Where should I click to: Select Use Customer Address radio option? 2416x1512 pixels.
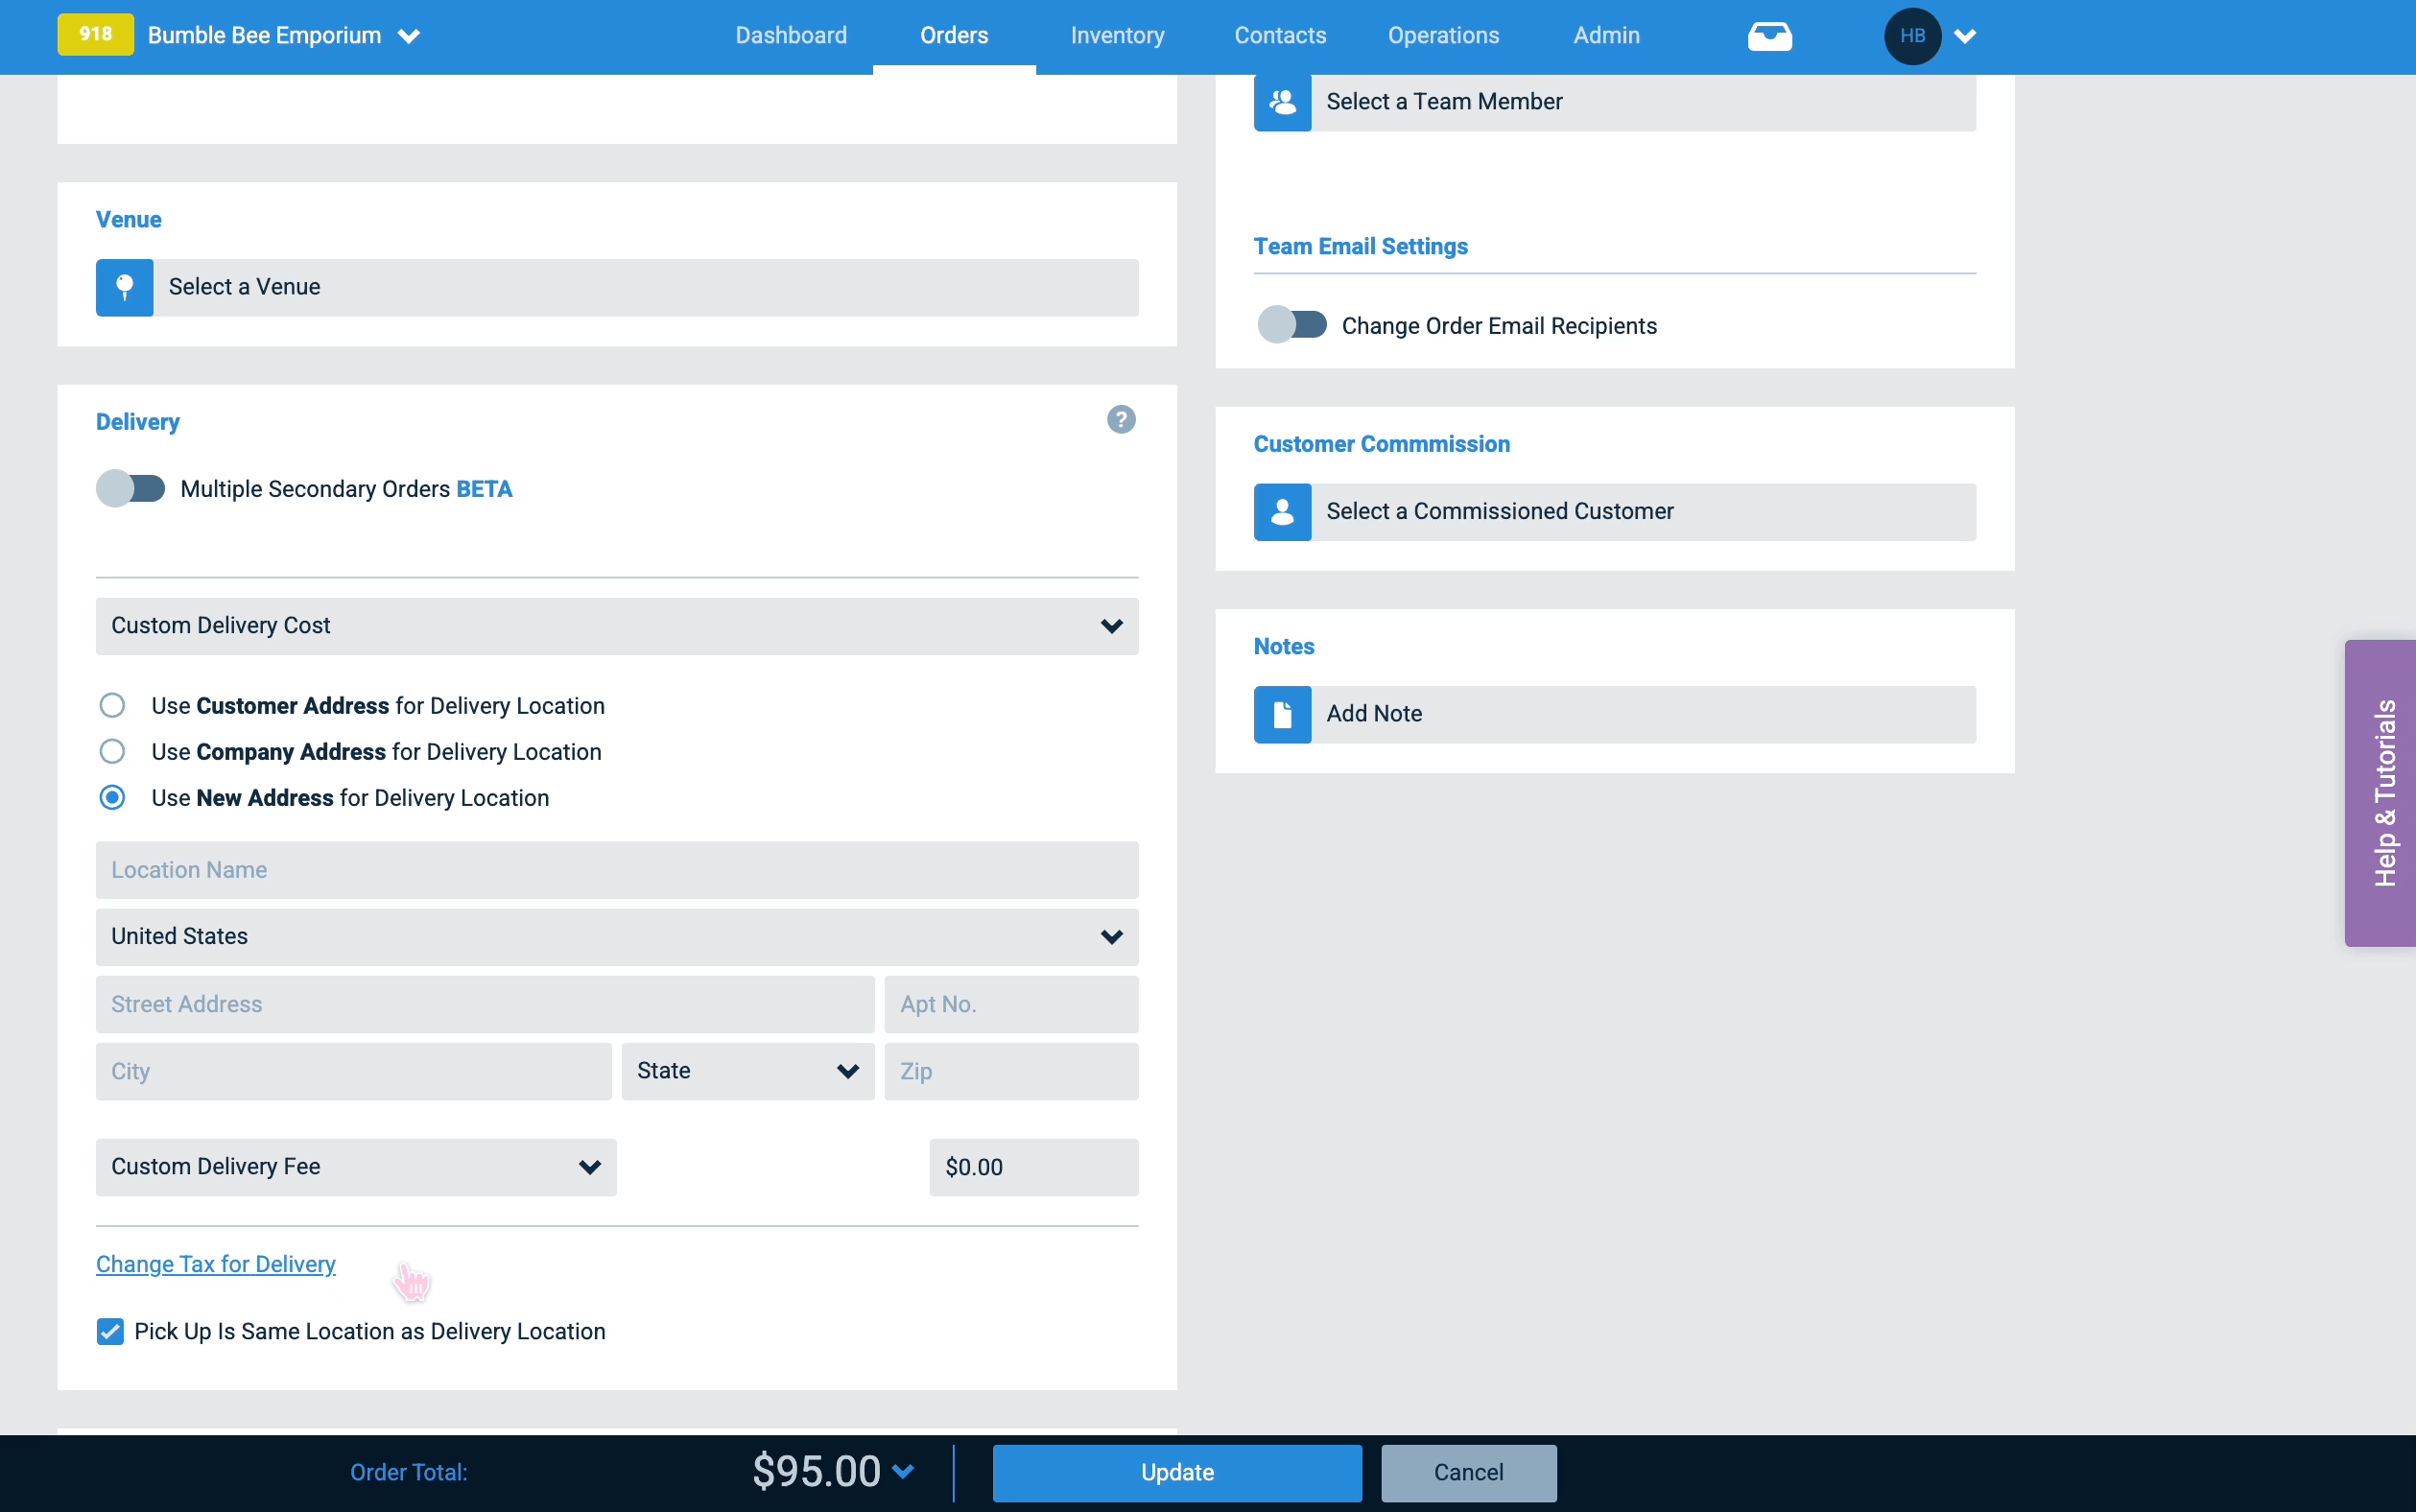tap(112, 706)
